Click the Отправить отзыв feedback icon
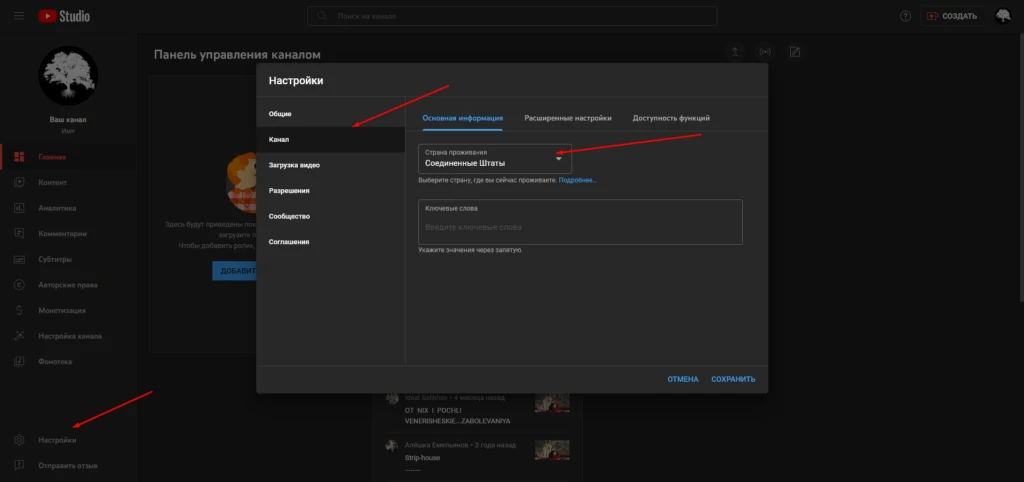The image size is (1024, 482). (19, 466)
